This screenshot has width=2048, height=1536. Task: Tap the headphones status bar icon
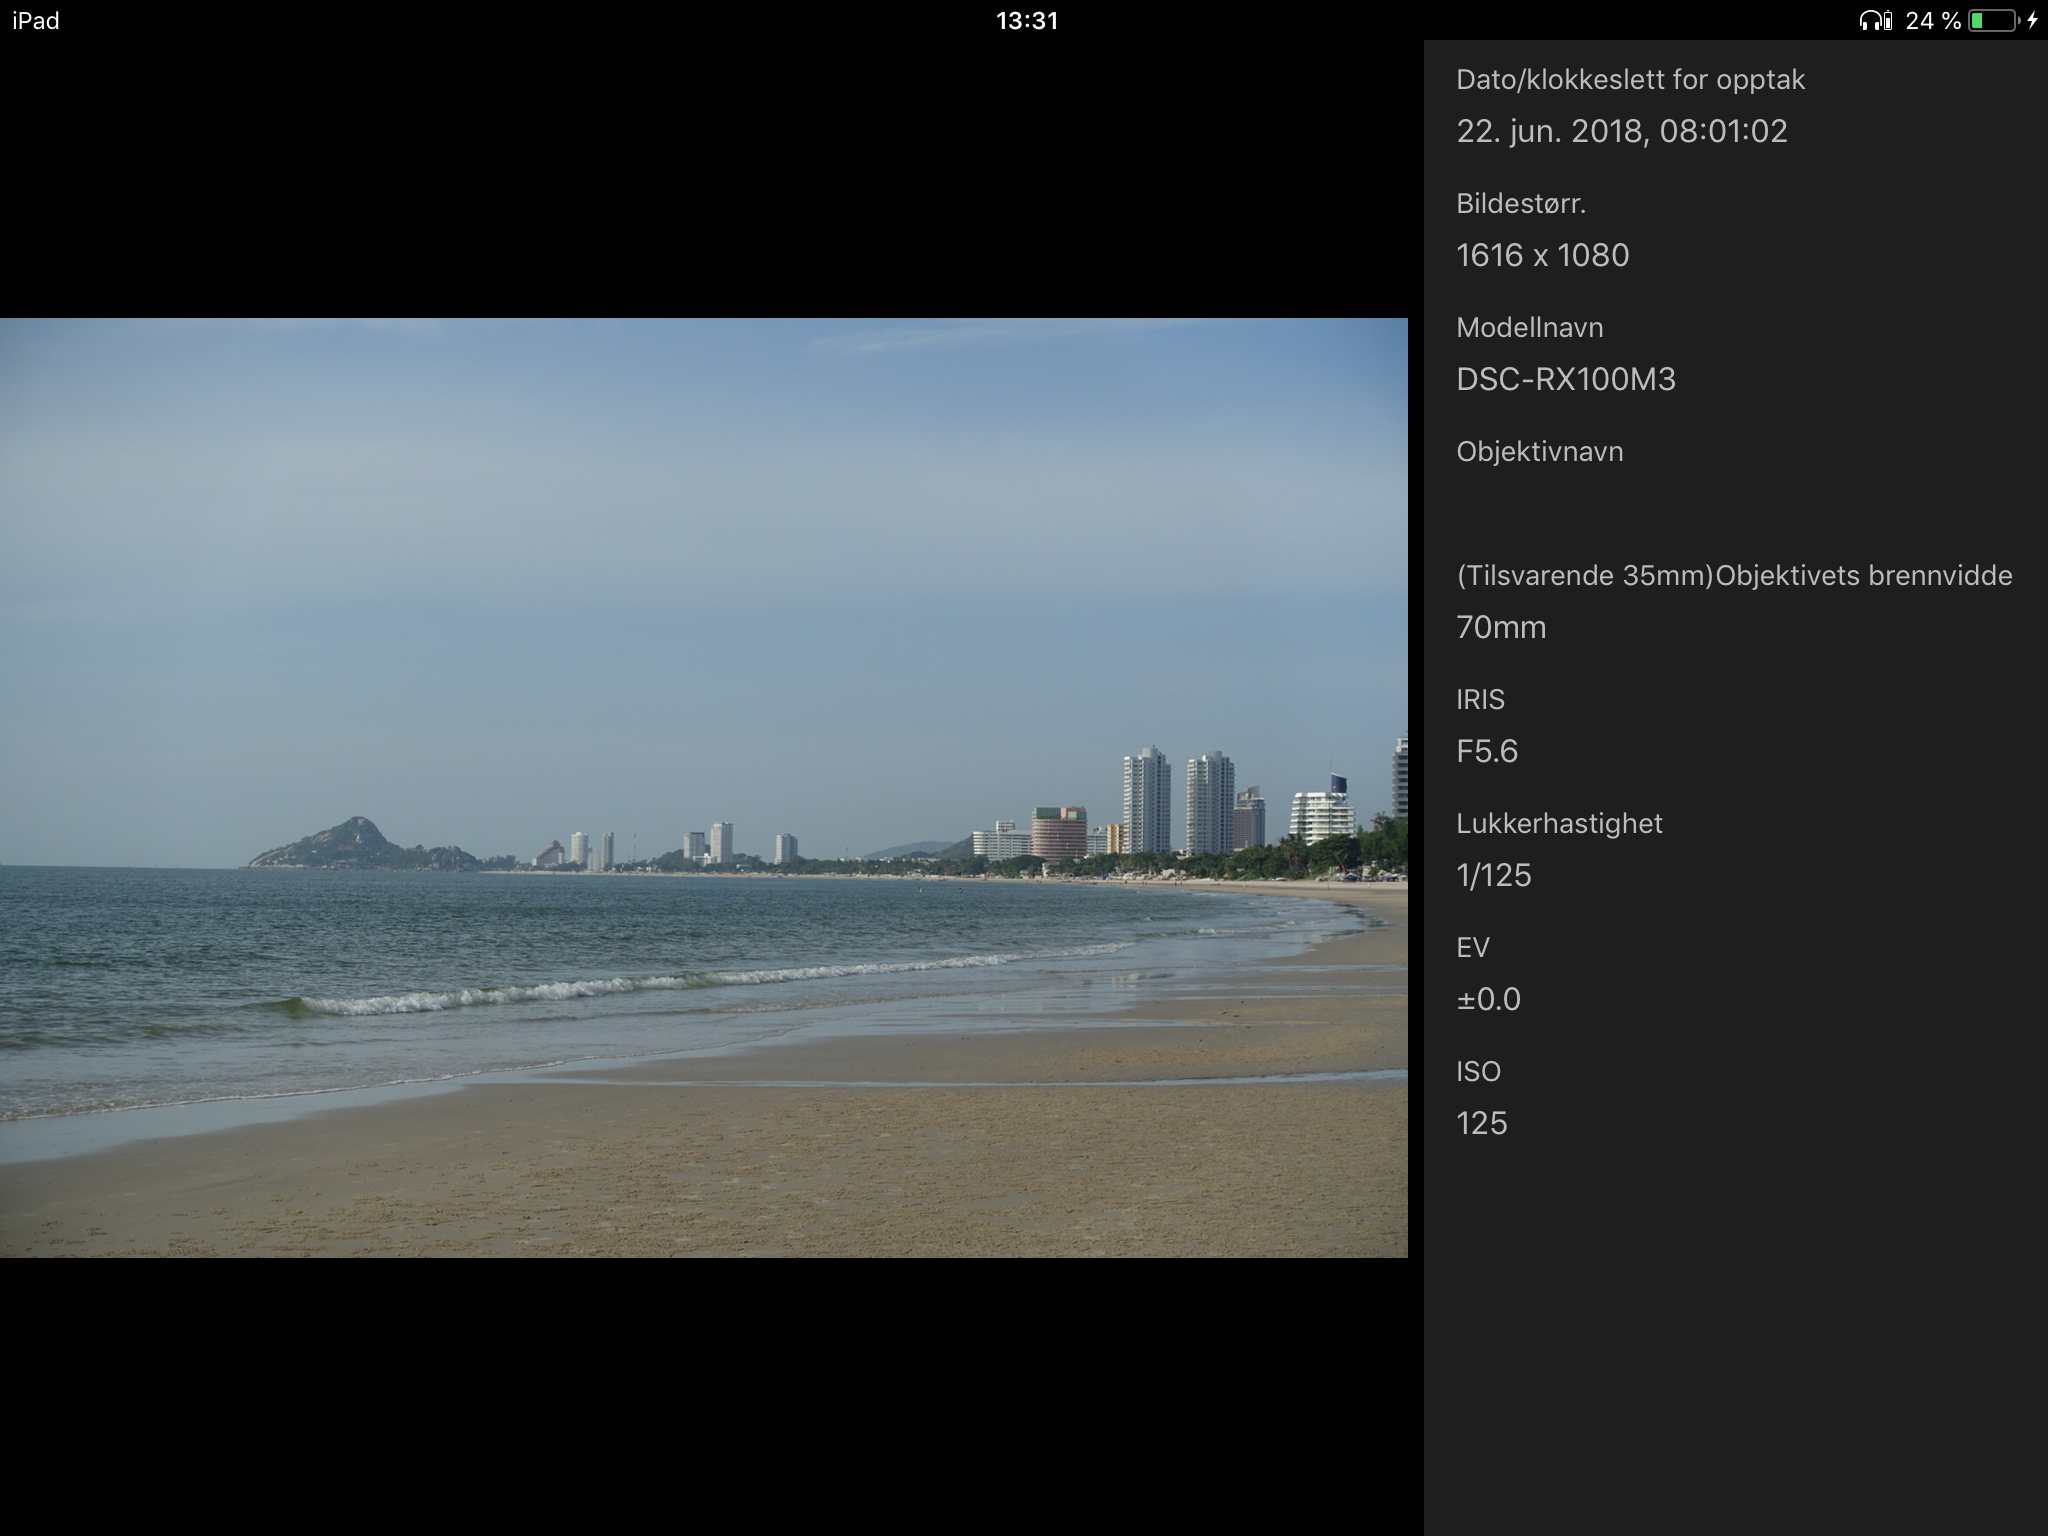click(x=1869, y=21)
